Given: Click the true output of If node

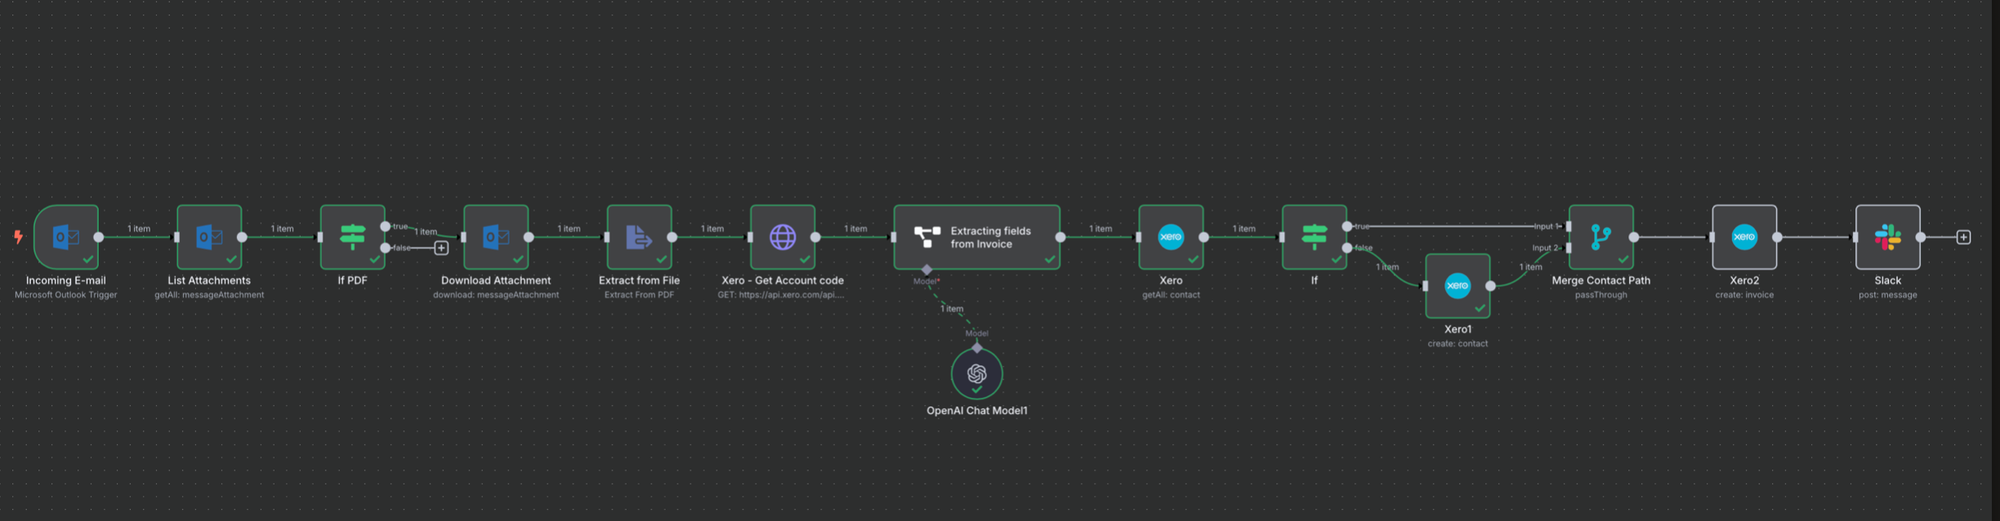Looking at the screenshot, I should [1347, 226].
